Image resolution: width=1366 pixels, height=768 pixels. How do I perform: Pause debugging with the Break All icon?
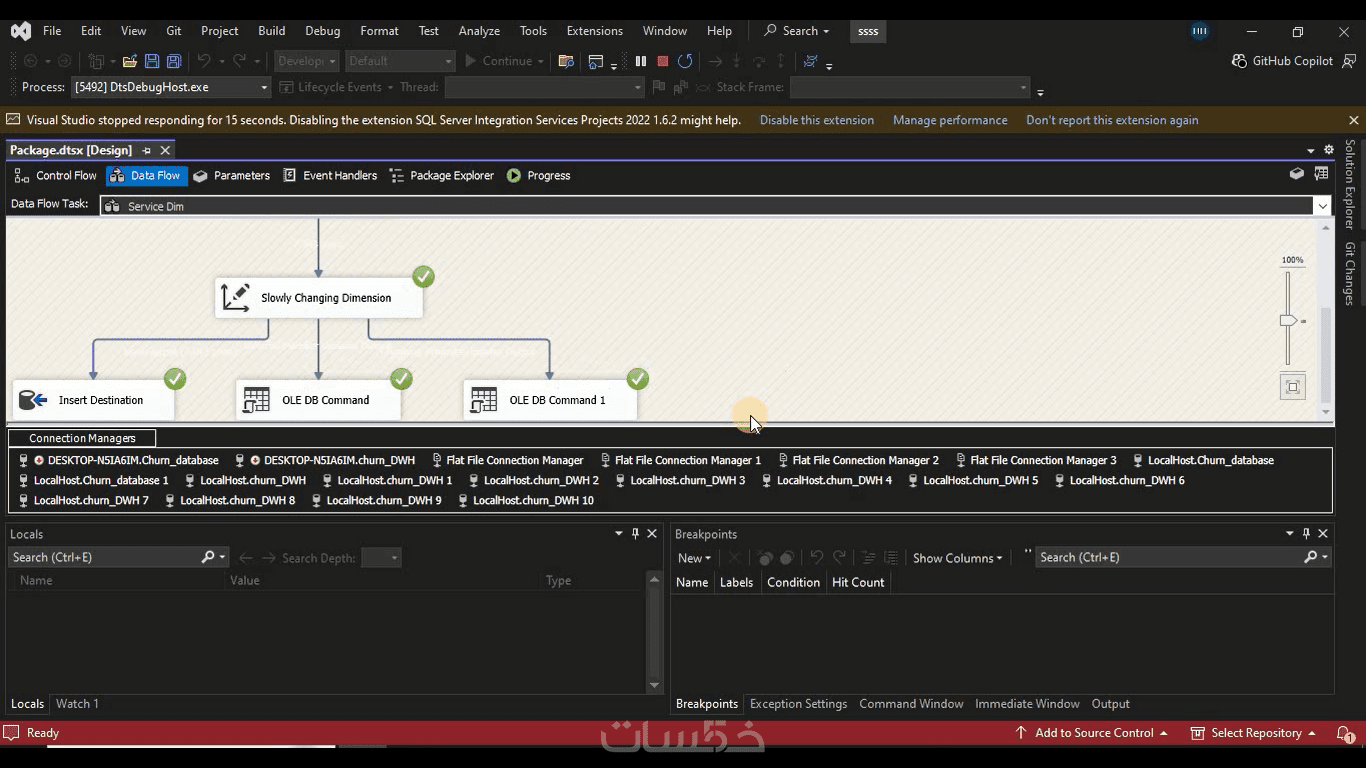(641, 61)
